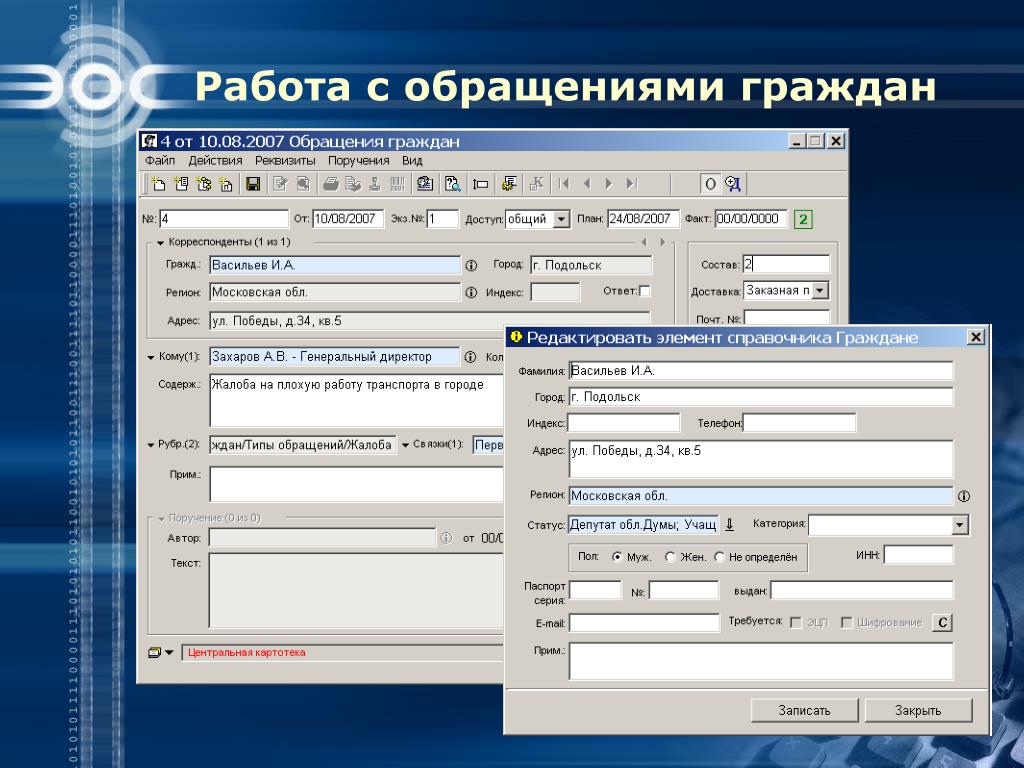Click the info icon beside citizen Васильев И.А. field
This screenshot has height=768, width=1024.
click(471, 265)
